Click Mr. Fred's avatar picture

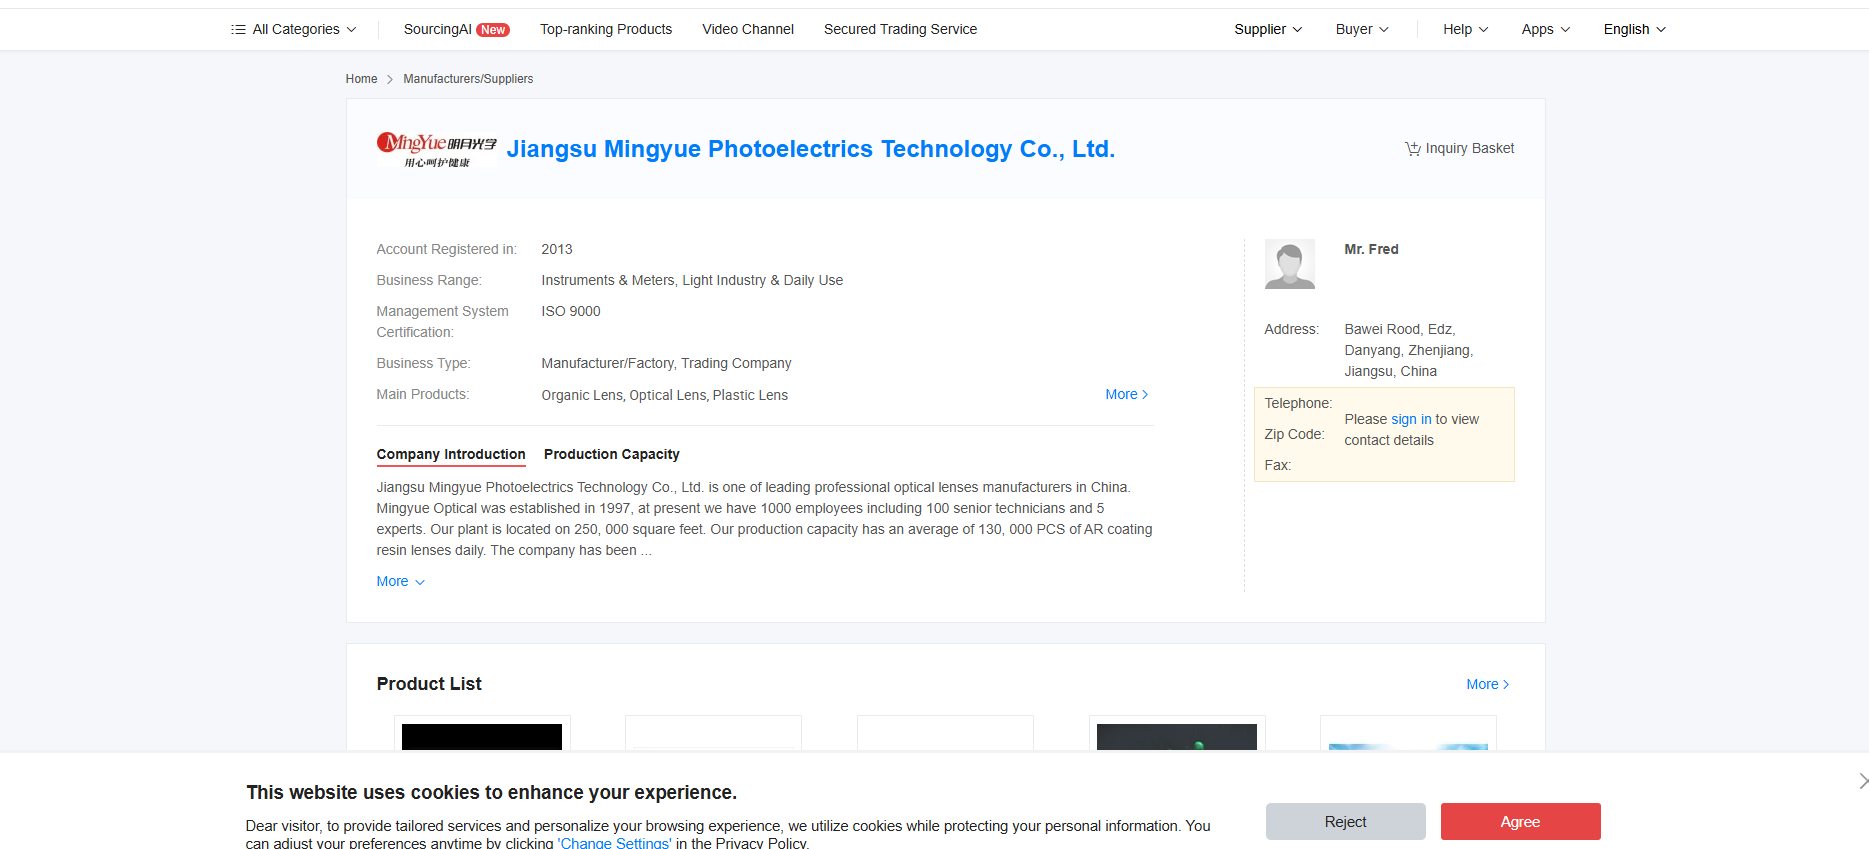[x=1289, y=264]
